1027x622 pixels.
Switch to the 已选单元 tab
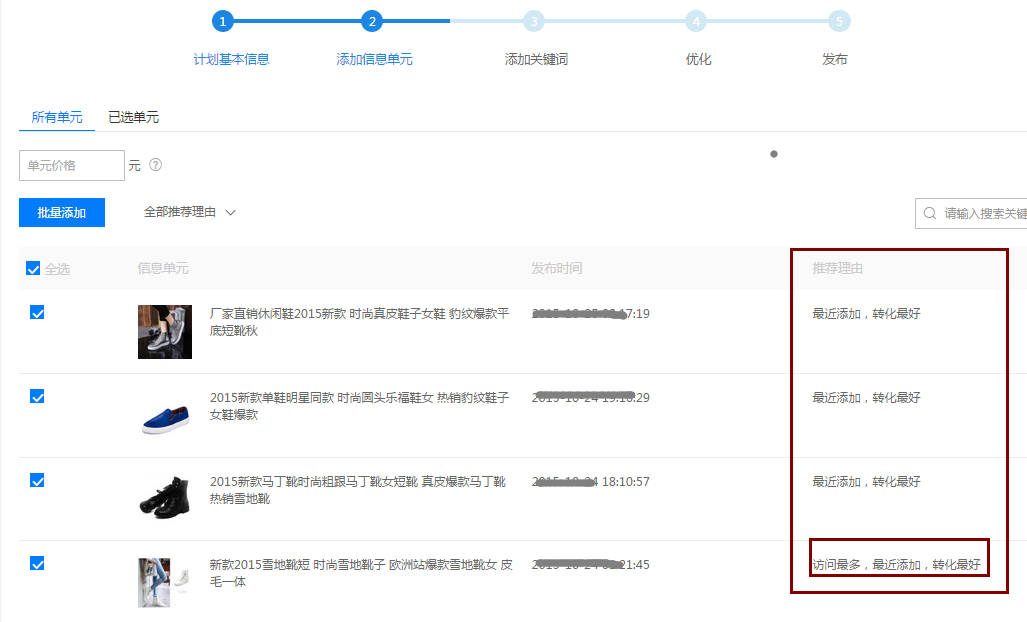coord(133,117)
